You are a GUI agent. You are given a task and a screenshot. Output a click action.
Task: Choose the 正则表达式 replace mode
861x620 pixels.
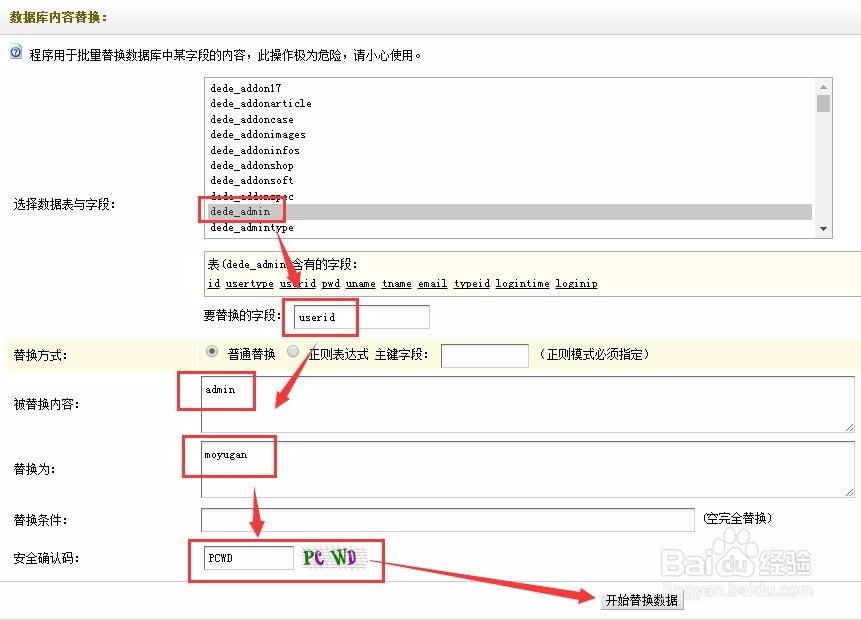(x=292, y=351)
